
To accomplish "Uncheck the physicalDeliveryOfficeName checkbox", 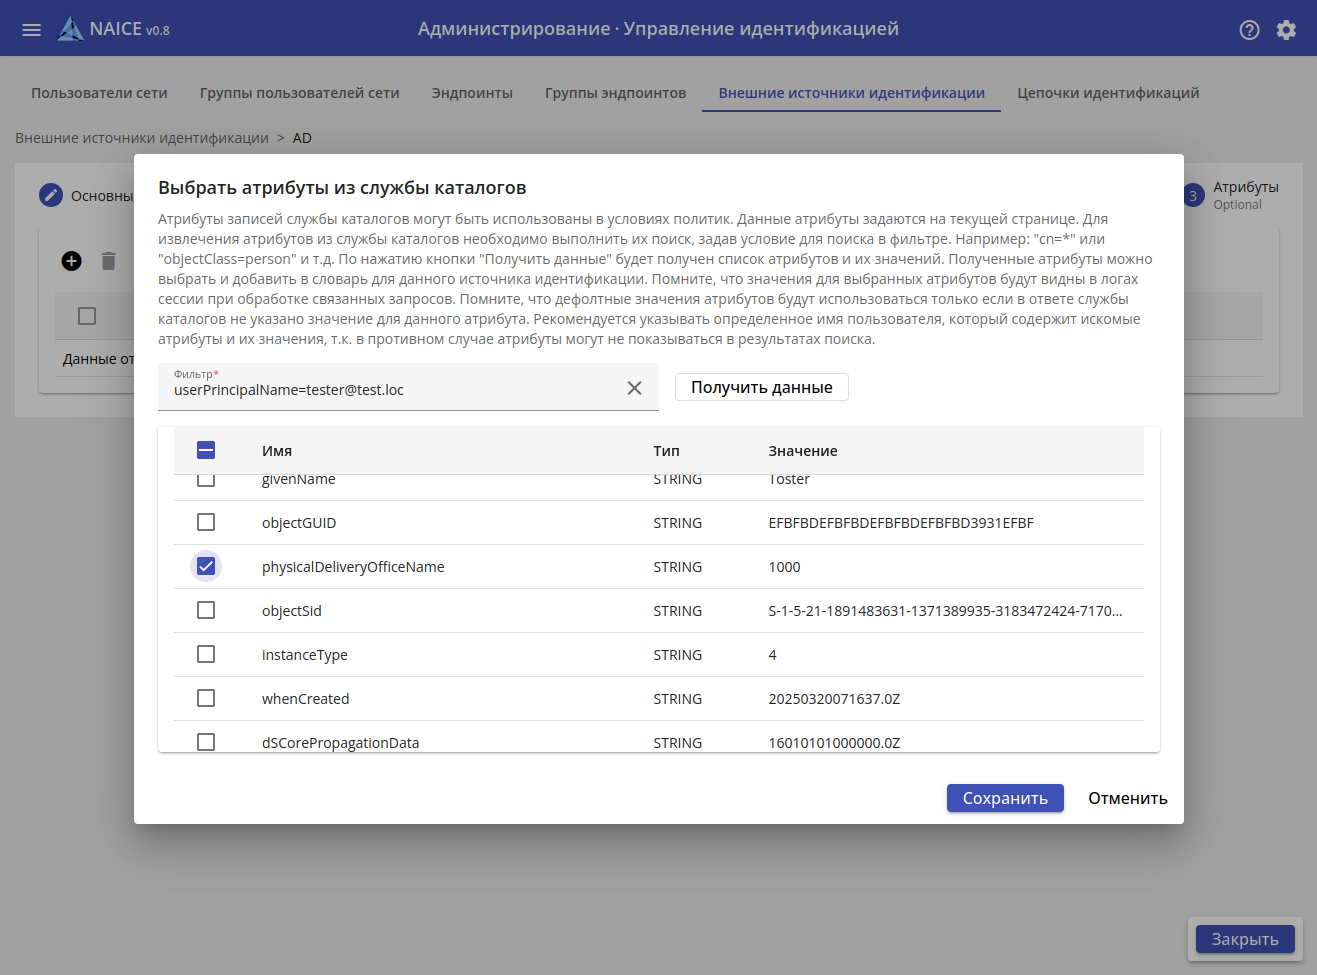I will tap(206, 566).
